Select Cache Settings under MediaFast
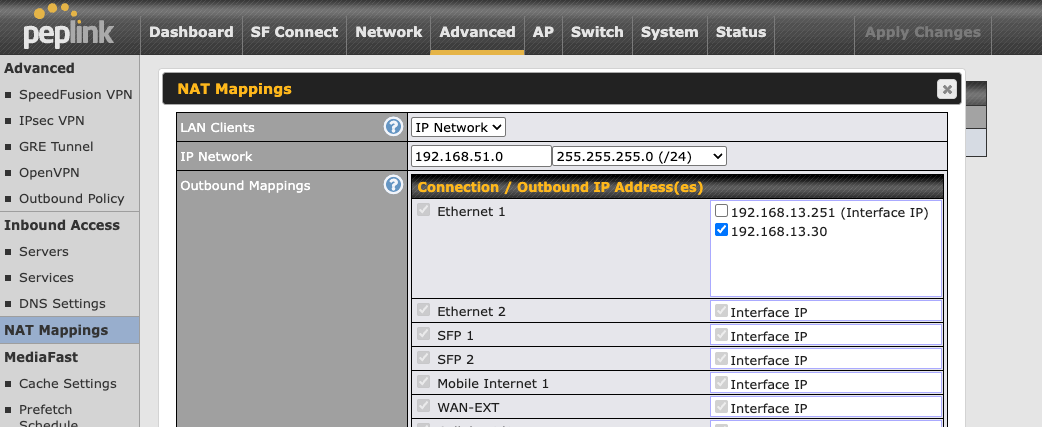The width and height of the screenshot is (1042, 427). 67,383
